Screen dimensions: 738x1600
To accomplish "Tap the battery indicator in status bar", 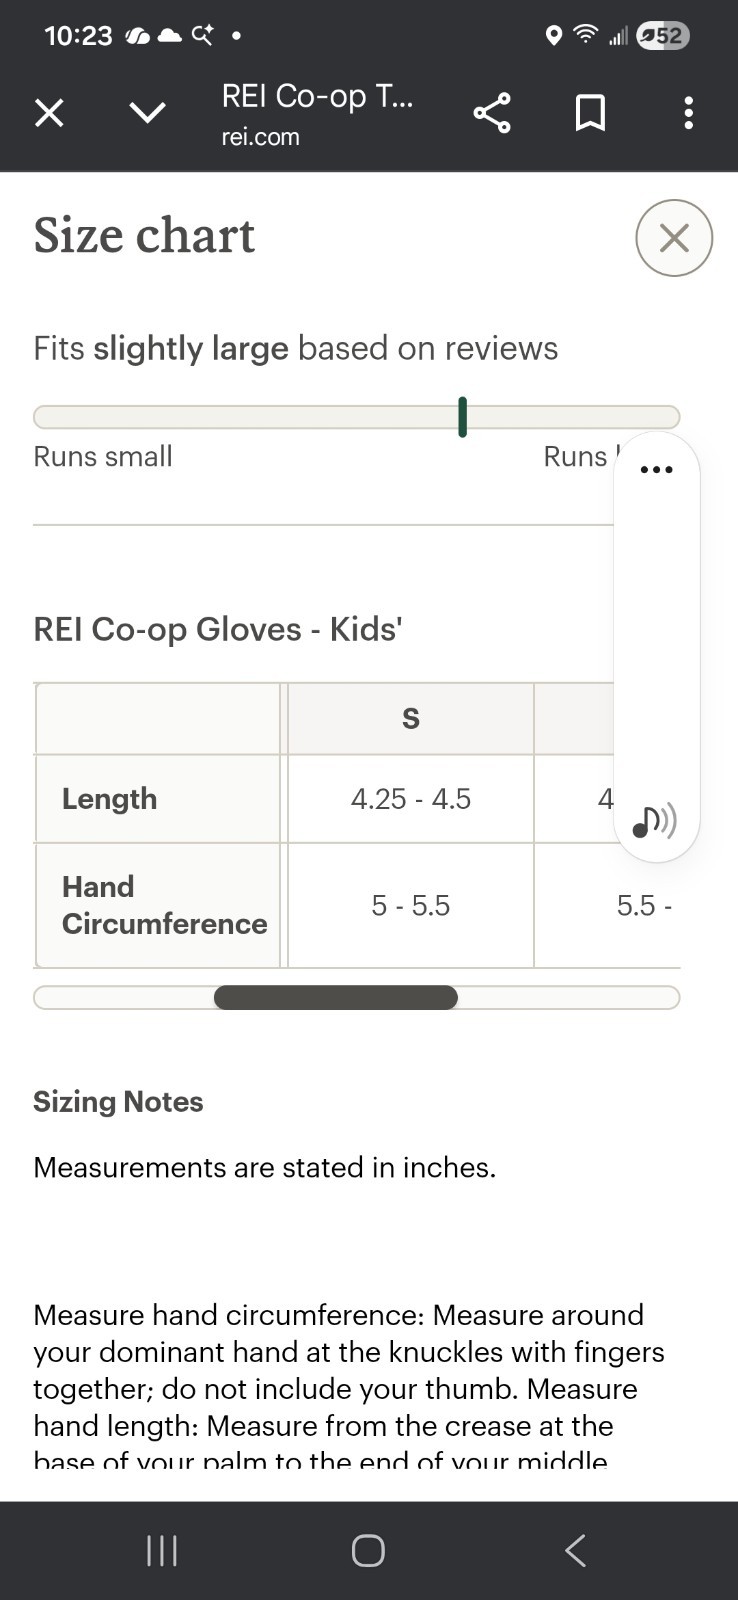I will (663, 36).
